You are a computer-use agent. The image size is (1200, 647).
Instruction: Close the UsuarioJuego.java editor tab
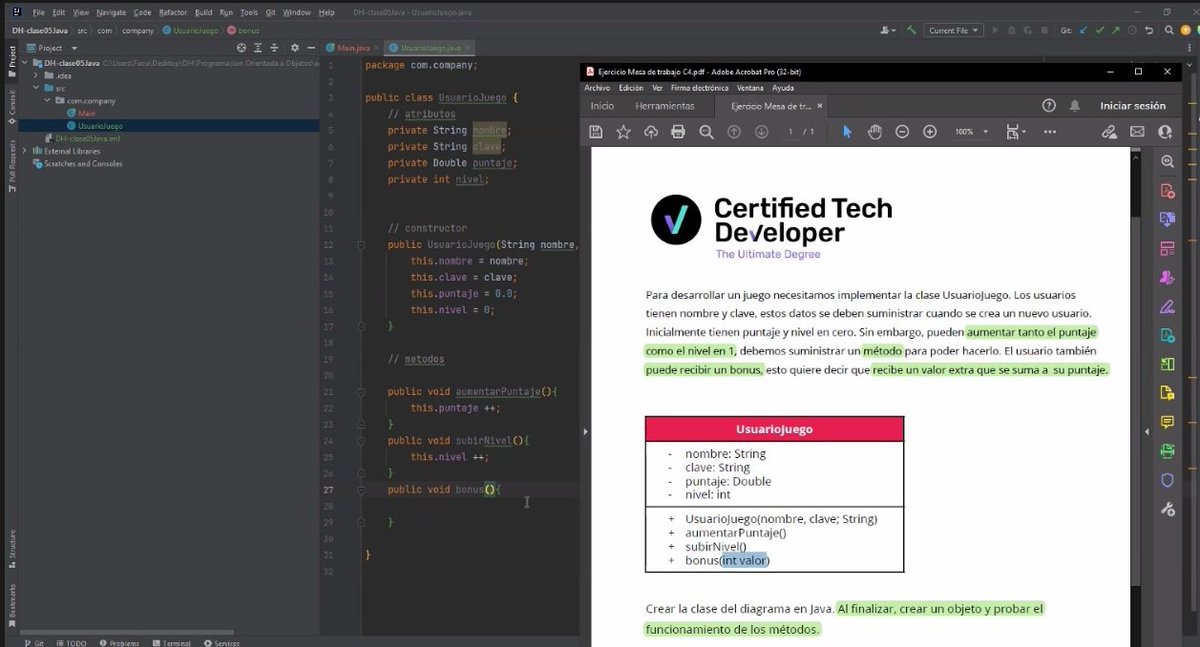469,48
